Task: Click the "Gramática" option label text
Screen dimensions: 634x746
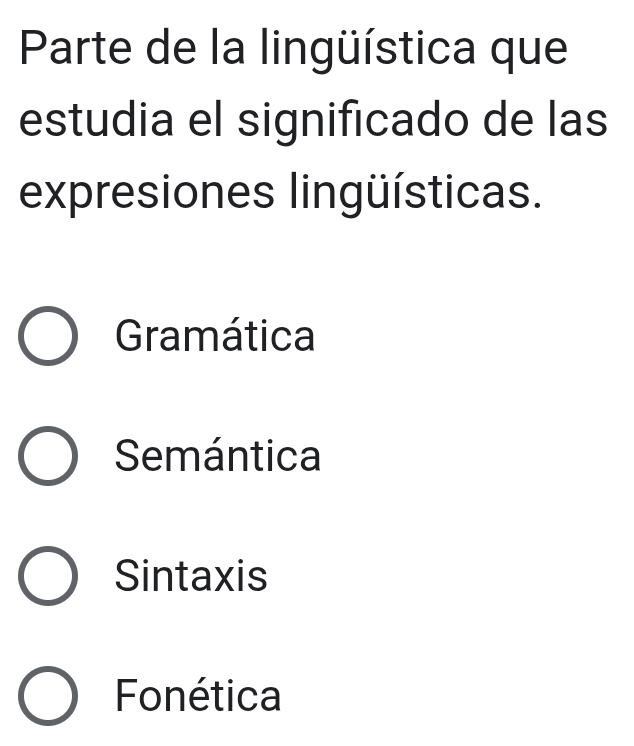Action: [215, 337]
